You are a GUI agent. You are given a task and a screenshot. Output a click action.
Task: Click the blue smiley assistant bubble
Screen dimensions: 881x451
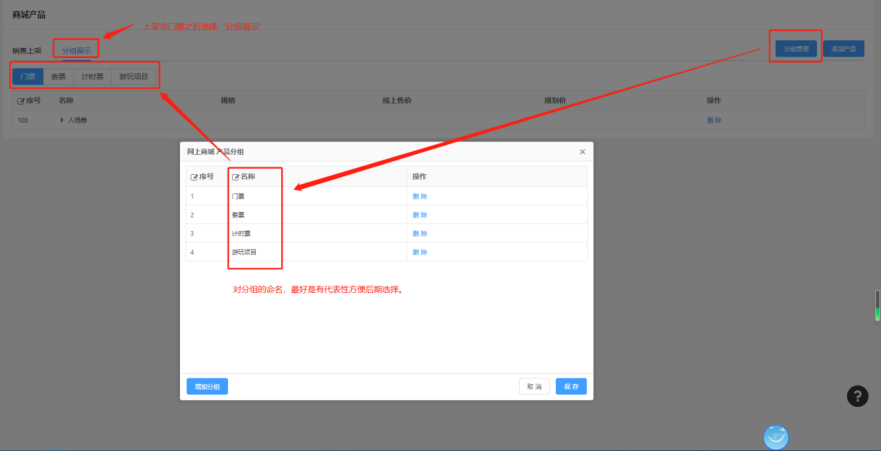[776, 437]
